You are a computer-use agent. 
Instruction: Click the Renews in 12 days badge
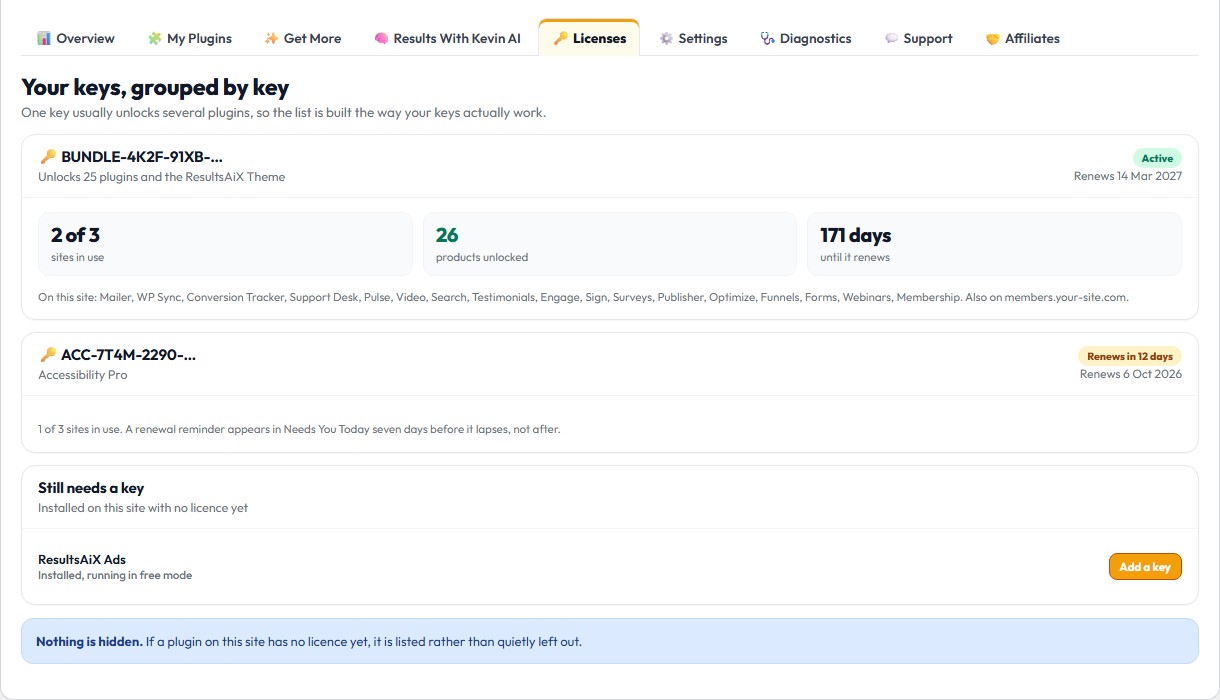1129,356
